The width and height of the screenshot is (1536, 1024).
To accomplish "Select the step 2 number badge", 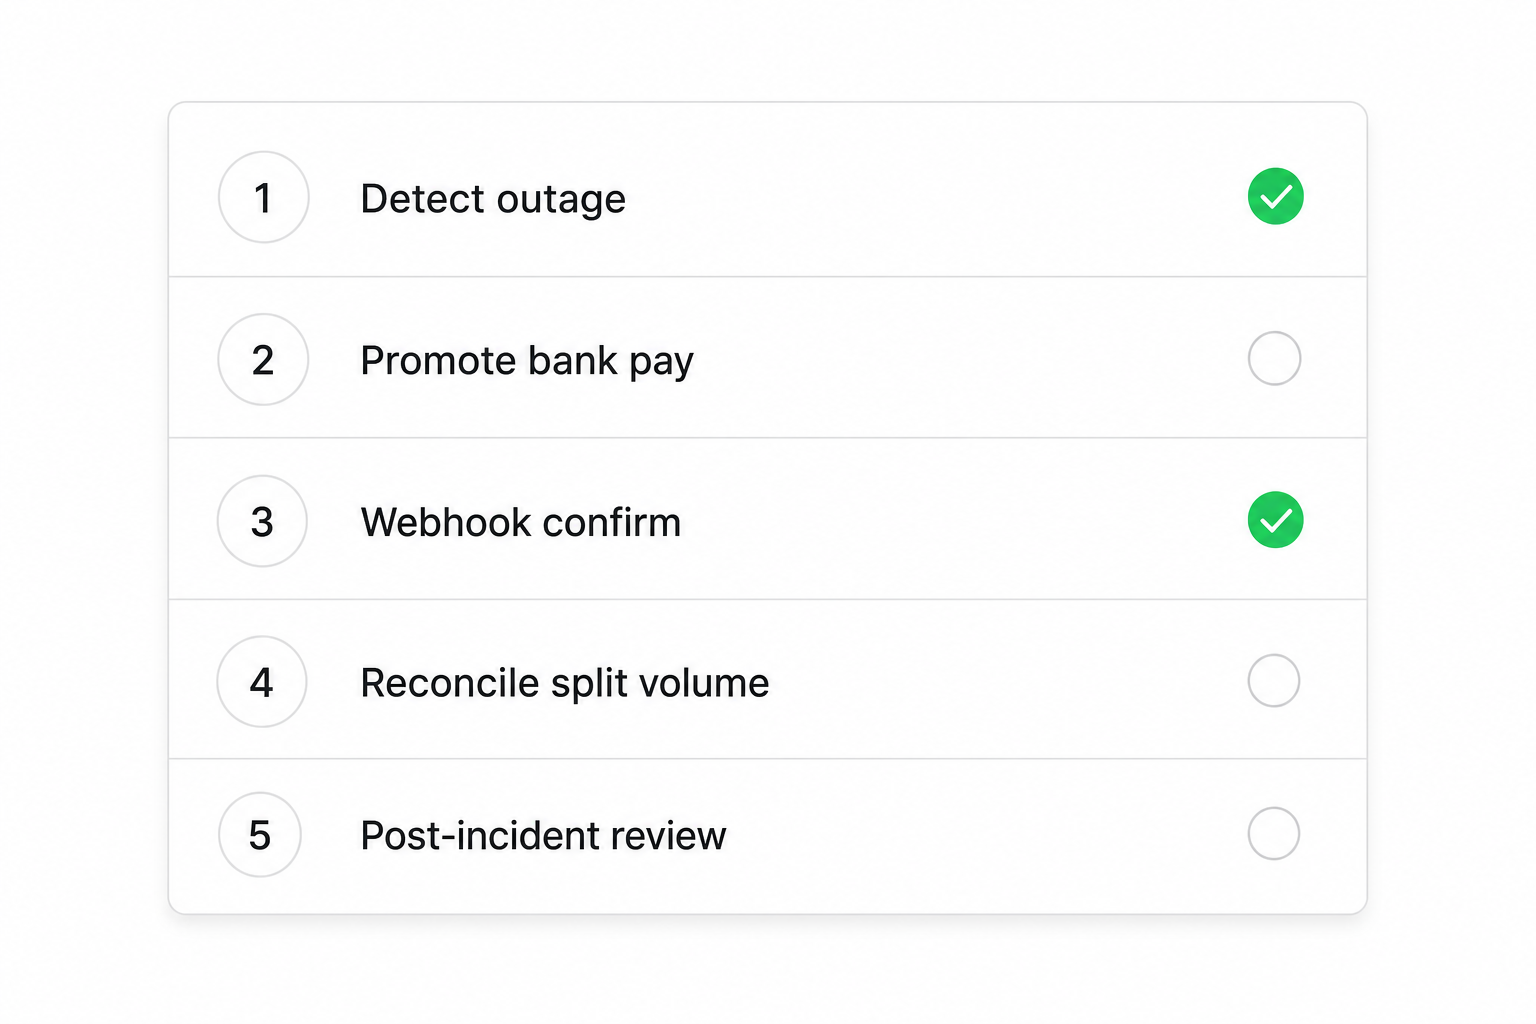I will pos(263,359).
